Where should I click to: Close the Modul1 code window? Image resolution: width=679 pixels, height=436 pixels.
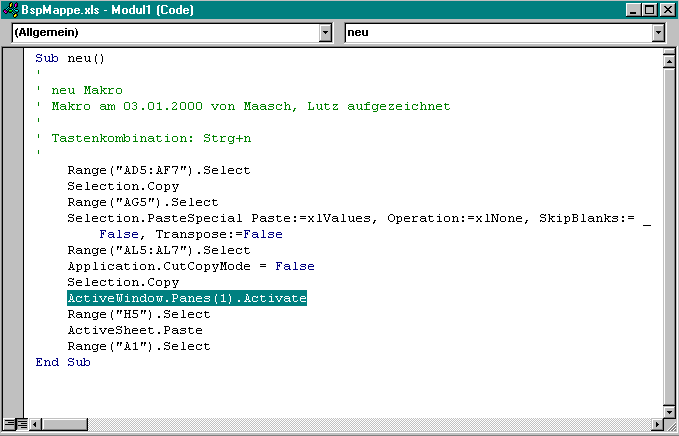[x=667, y=10]
